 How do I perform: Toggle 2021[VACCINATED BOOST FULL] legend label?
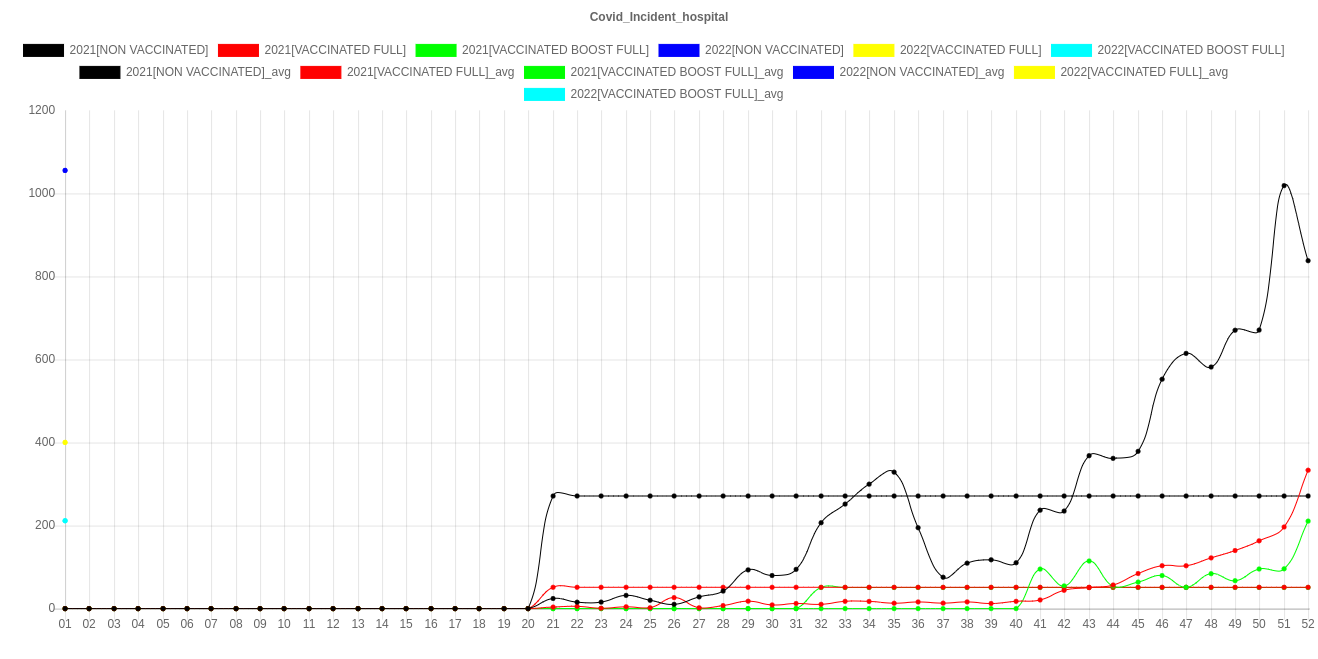click(x=555, y=50)
